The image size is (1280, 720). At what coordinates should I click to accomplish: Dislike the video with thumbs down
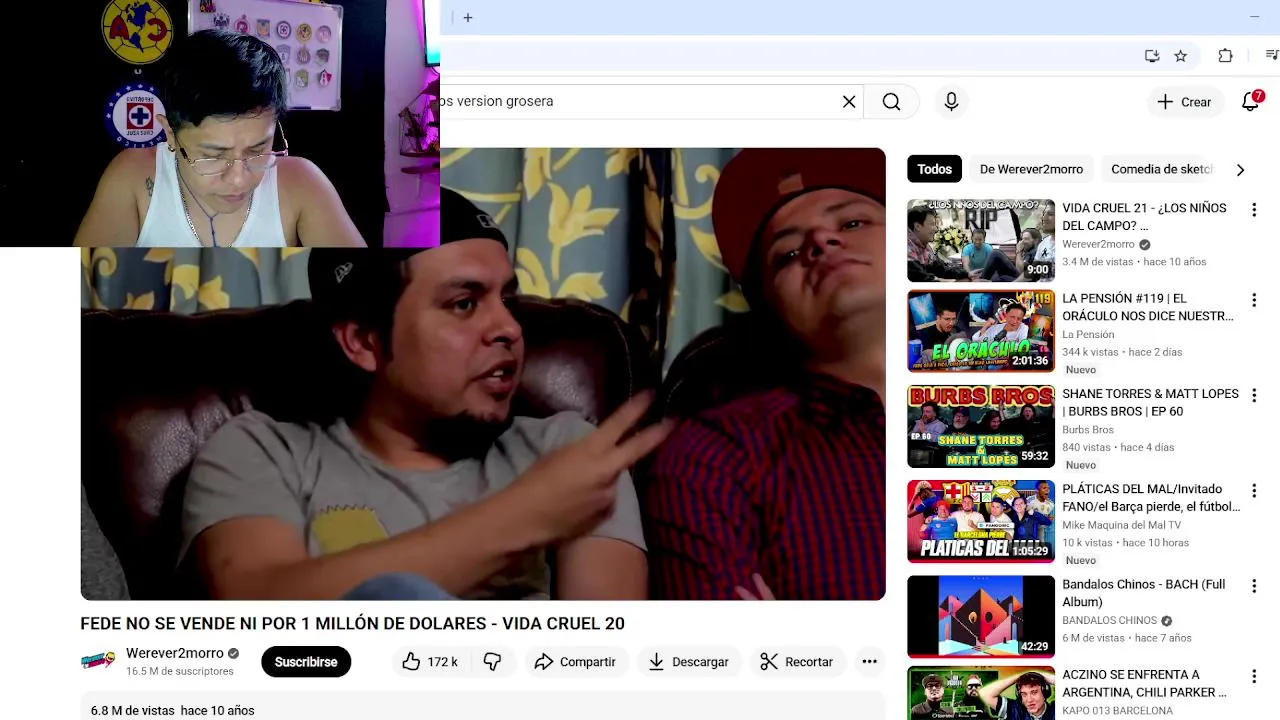(492, 662)
